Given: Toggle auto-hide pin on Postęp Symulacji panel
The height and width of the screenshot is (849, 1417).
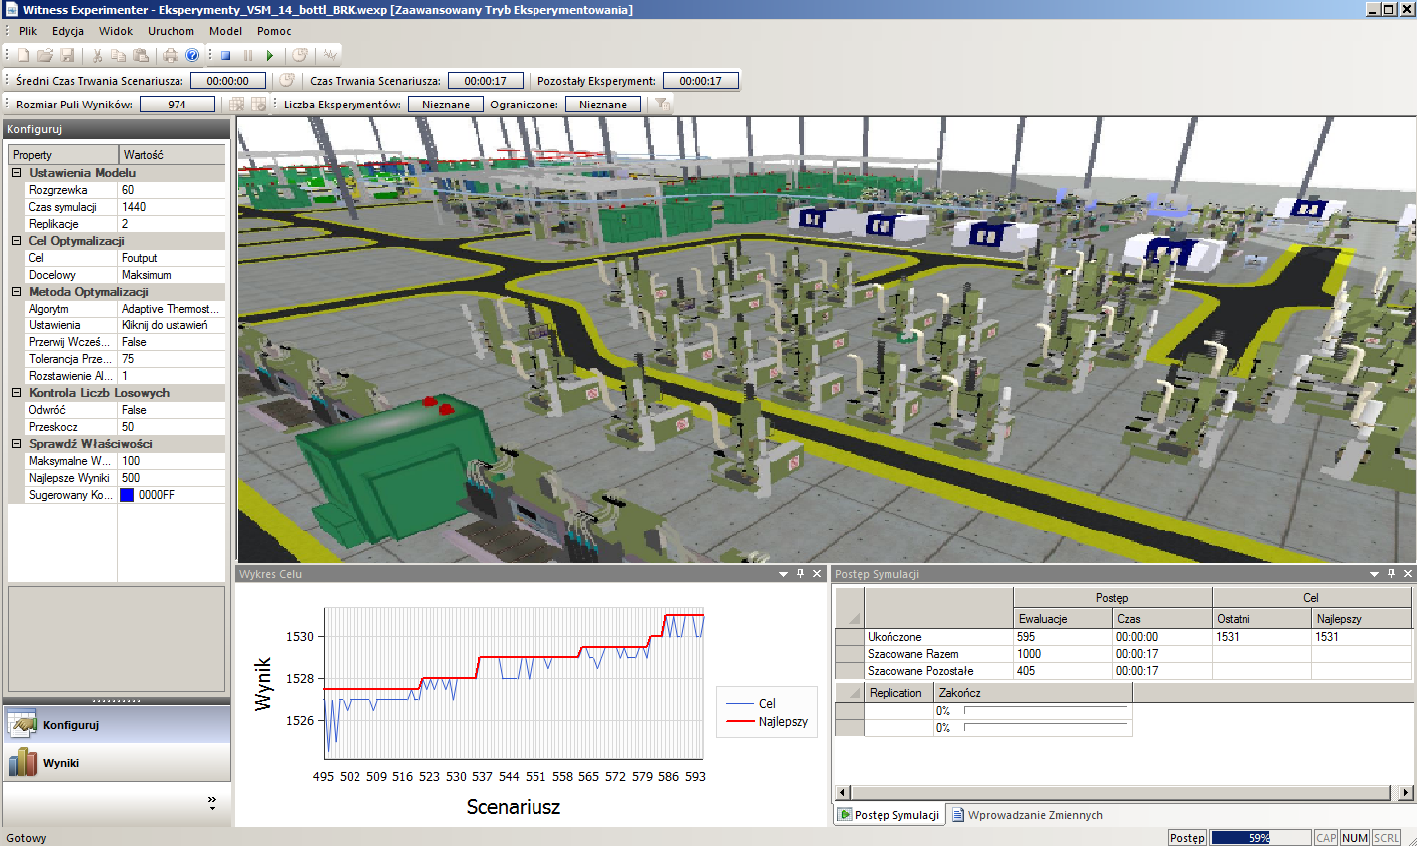Looking at the screenshot, I should [1391, 574].
